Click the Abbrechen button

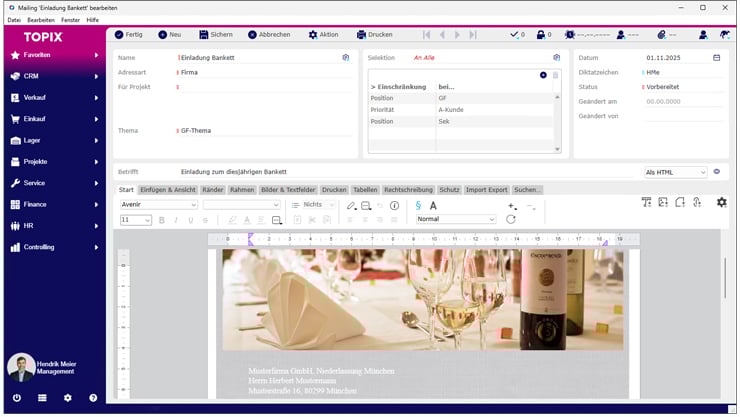point(269,35)
